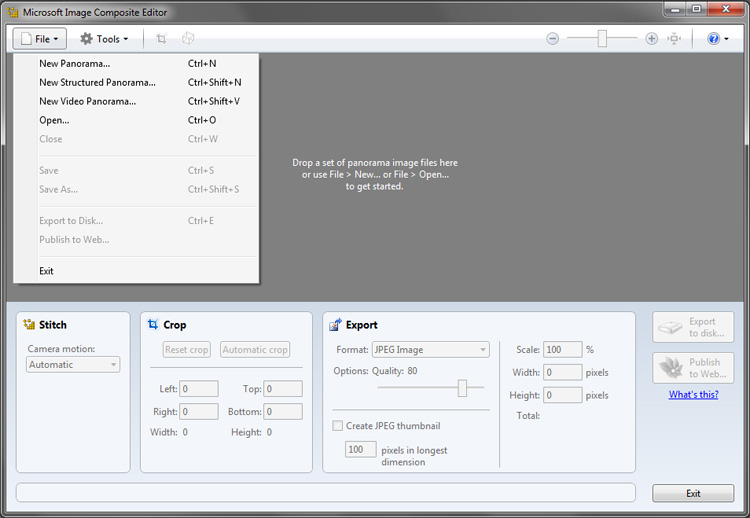The height and width of the screenshot is (518, 750).
Task: Click the Export to disk icon button
Action: (x=693, y=327)
